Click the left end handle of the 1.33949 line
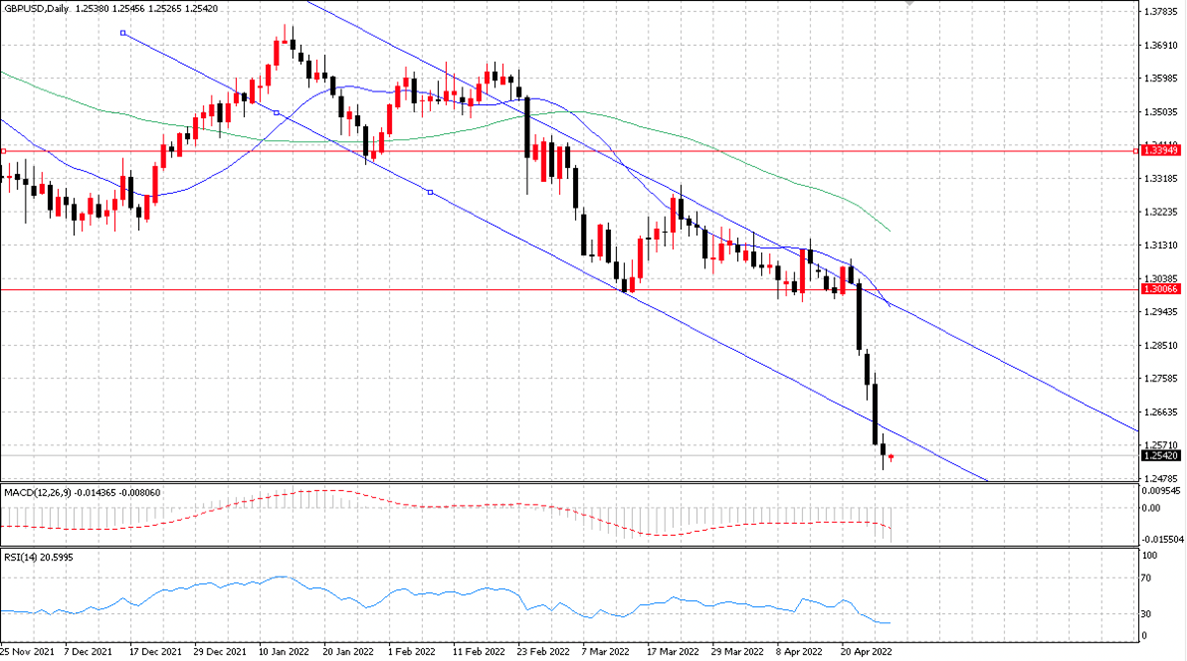The height and width of the screenshot is (661, 1187). 3,151
